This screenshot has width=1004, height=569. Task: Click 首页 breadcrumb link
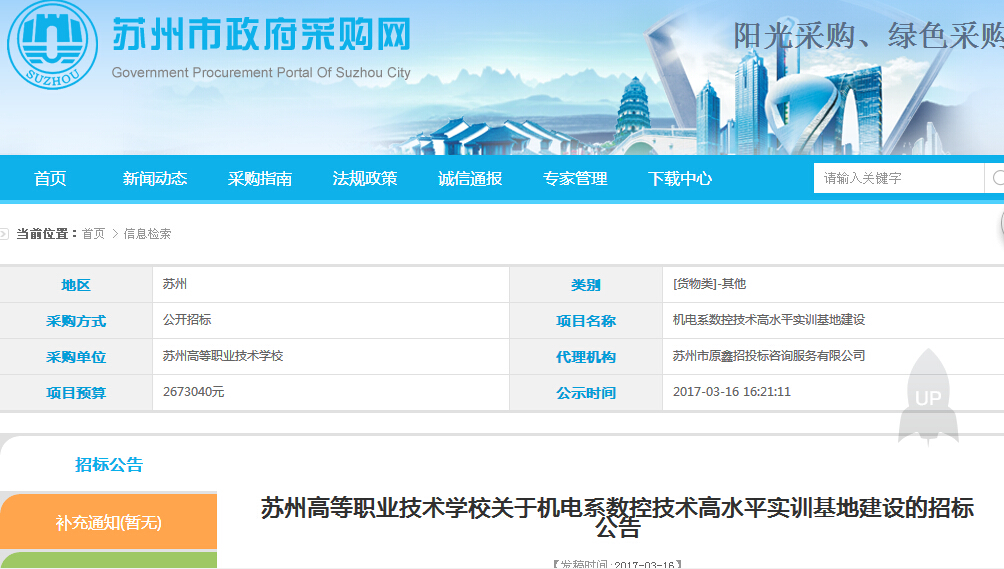click(x=93, y=234)
